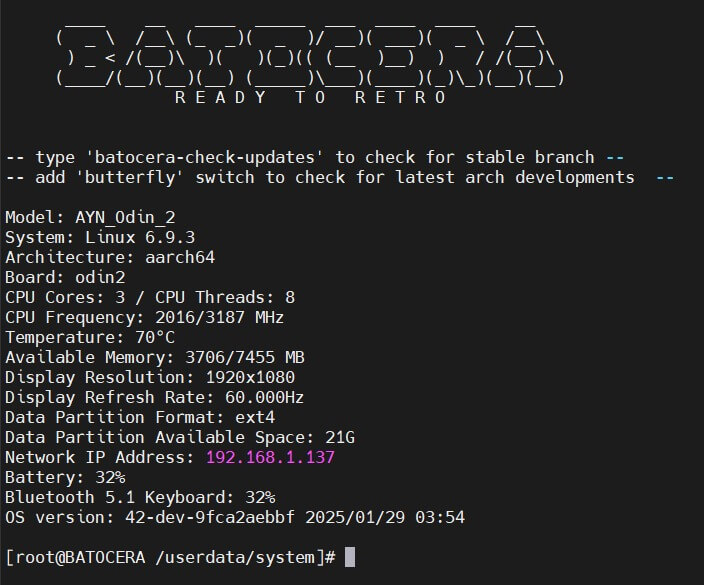
Task: Click the word 'butterfly' in the hint line
Action: point(130,178)
